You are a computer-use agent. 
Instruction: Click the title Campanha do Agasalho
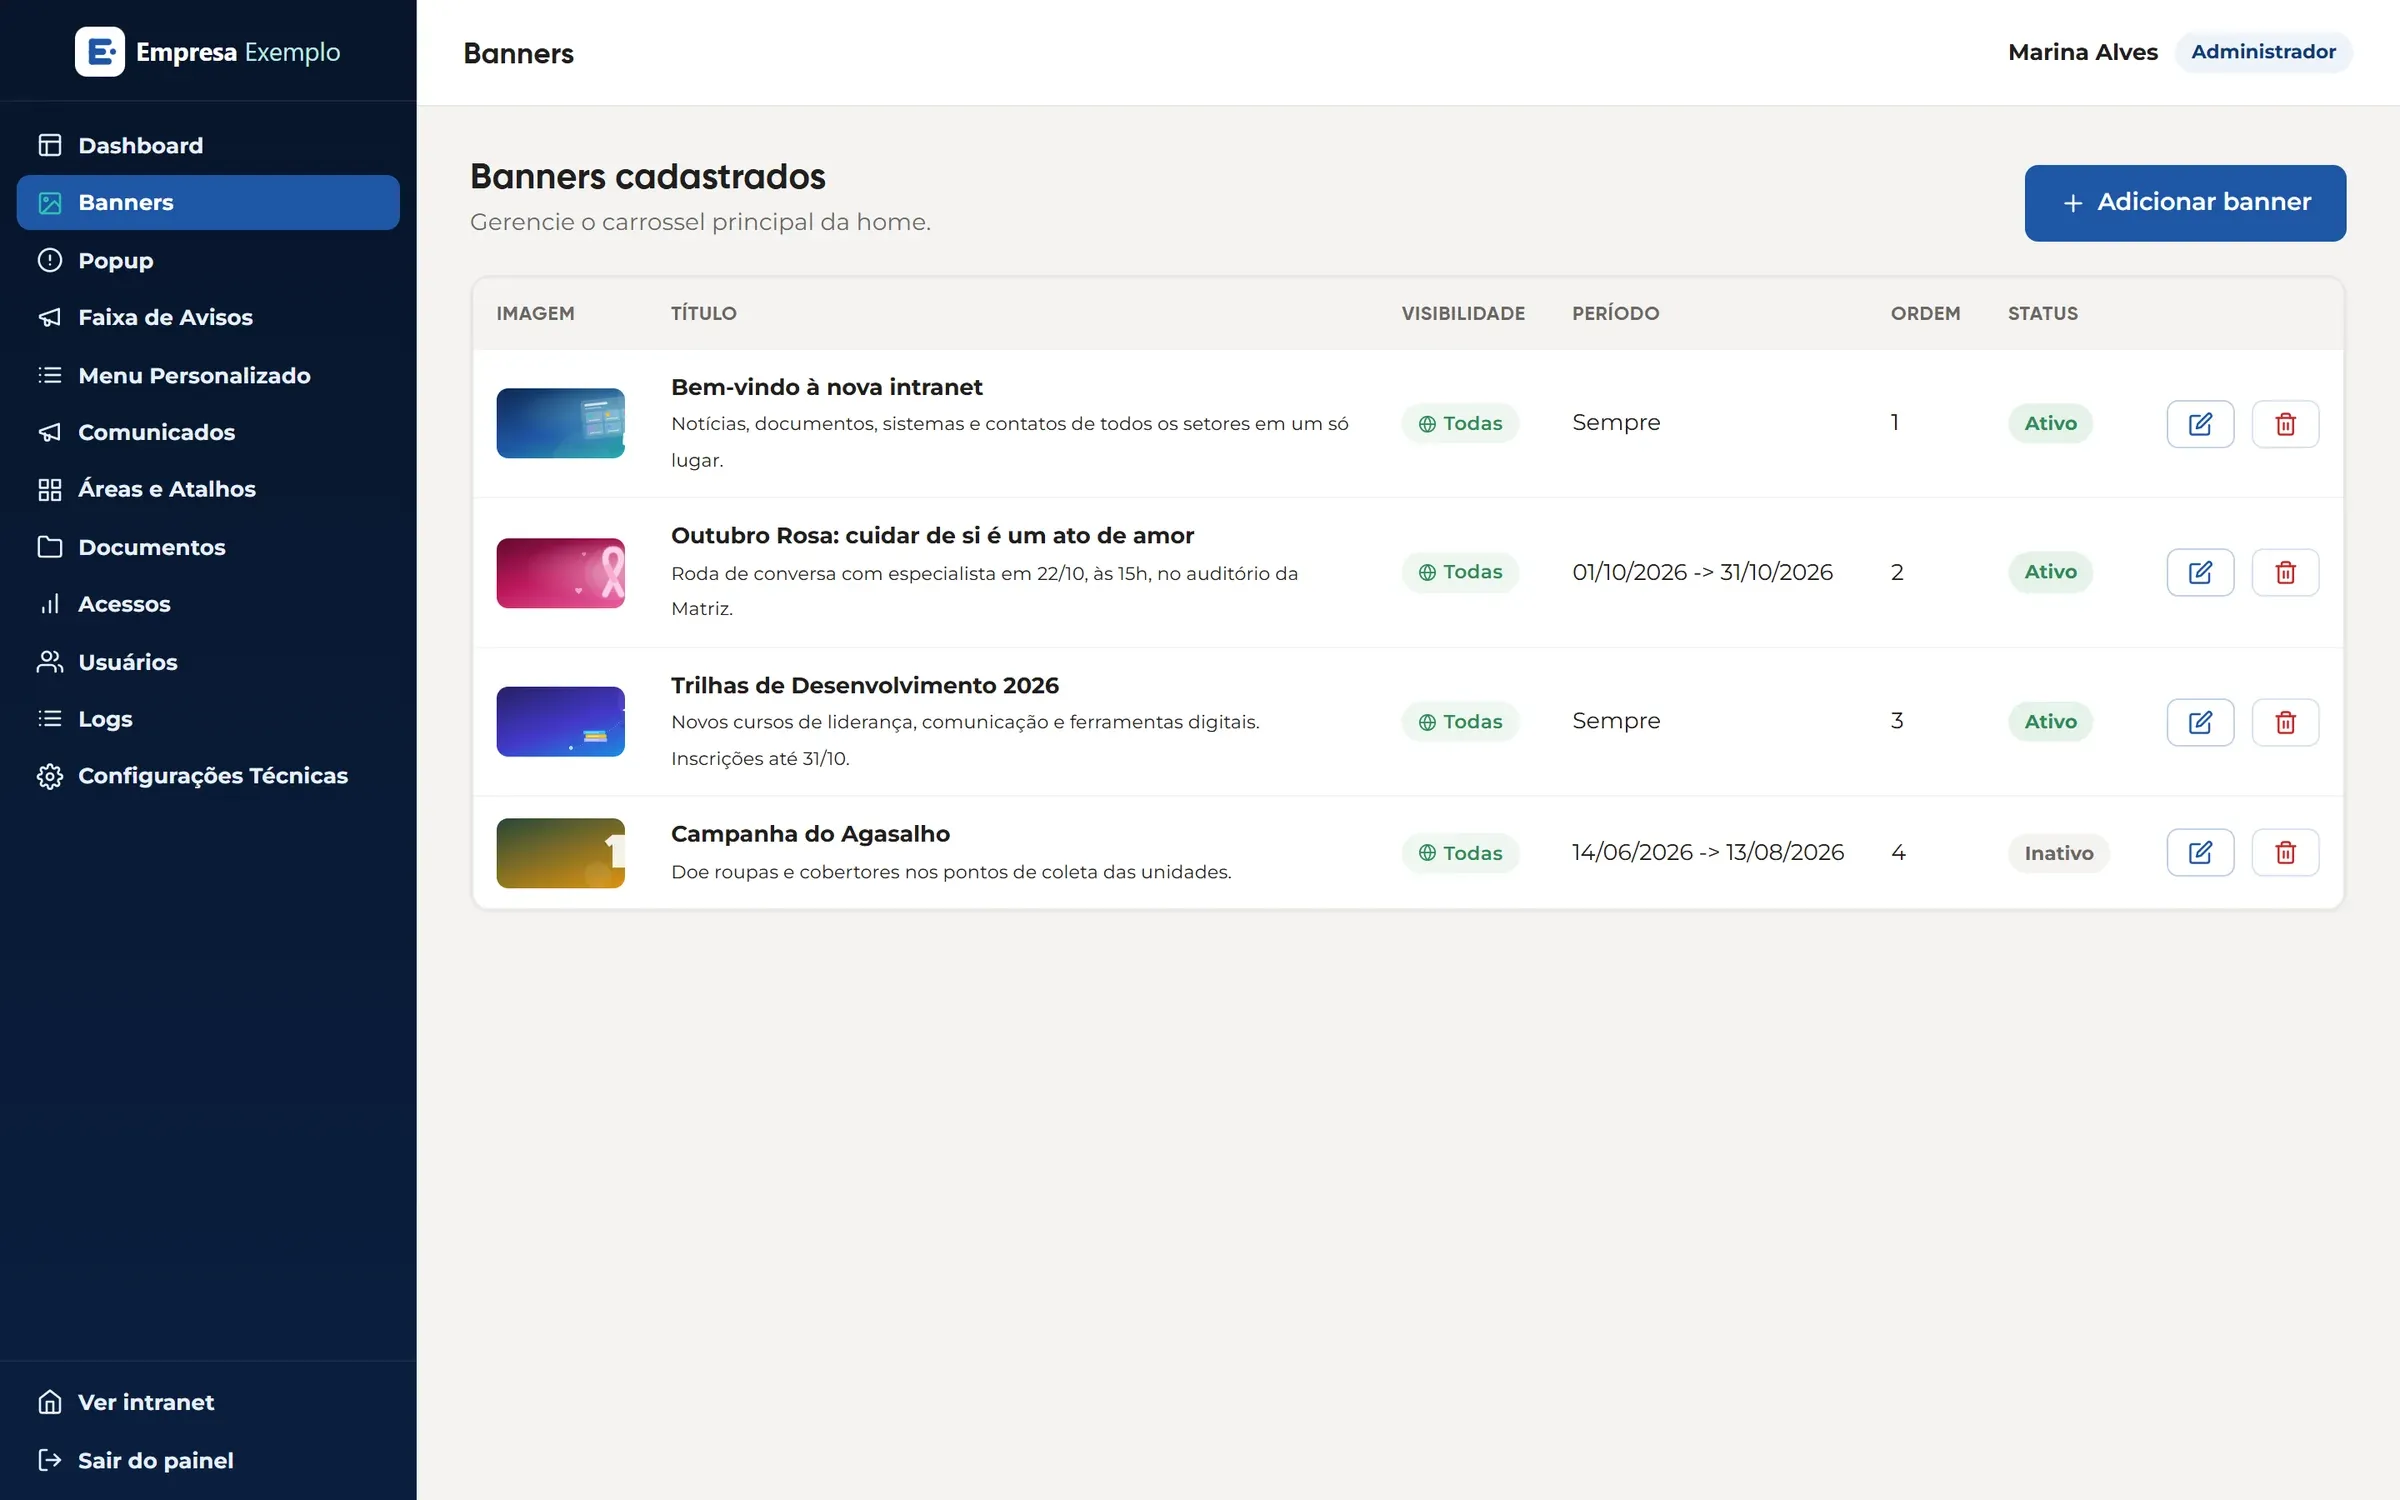coord(810,833)
